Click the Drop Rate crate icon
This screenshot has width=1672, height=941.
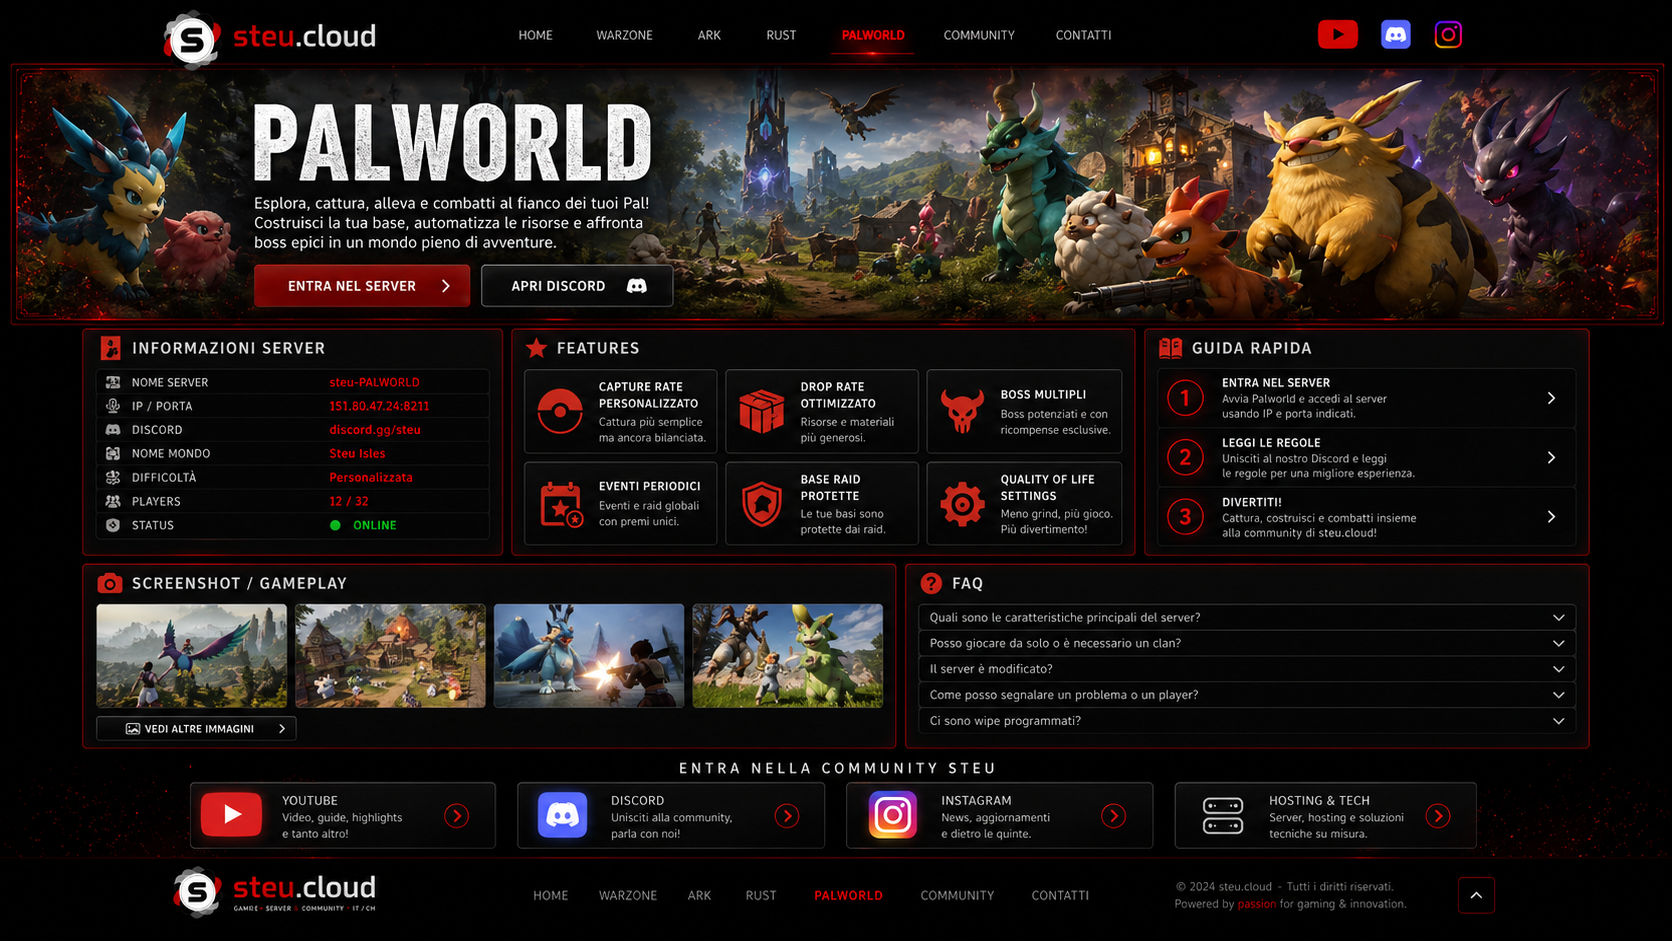click(761, 411)
